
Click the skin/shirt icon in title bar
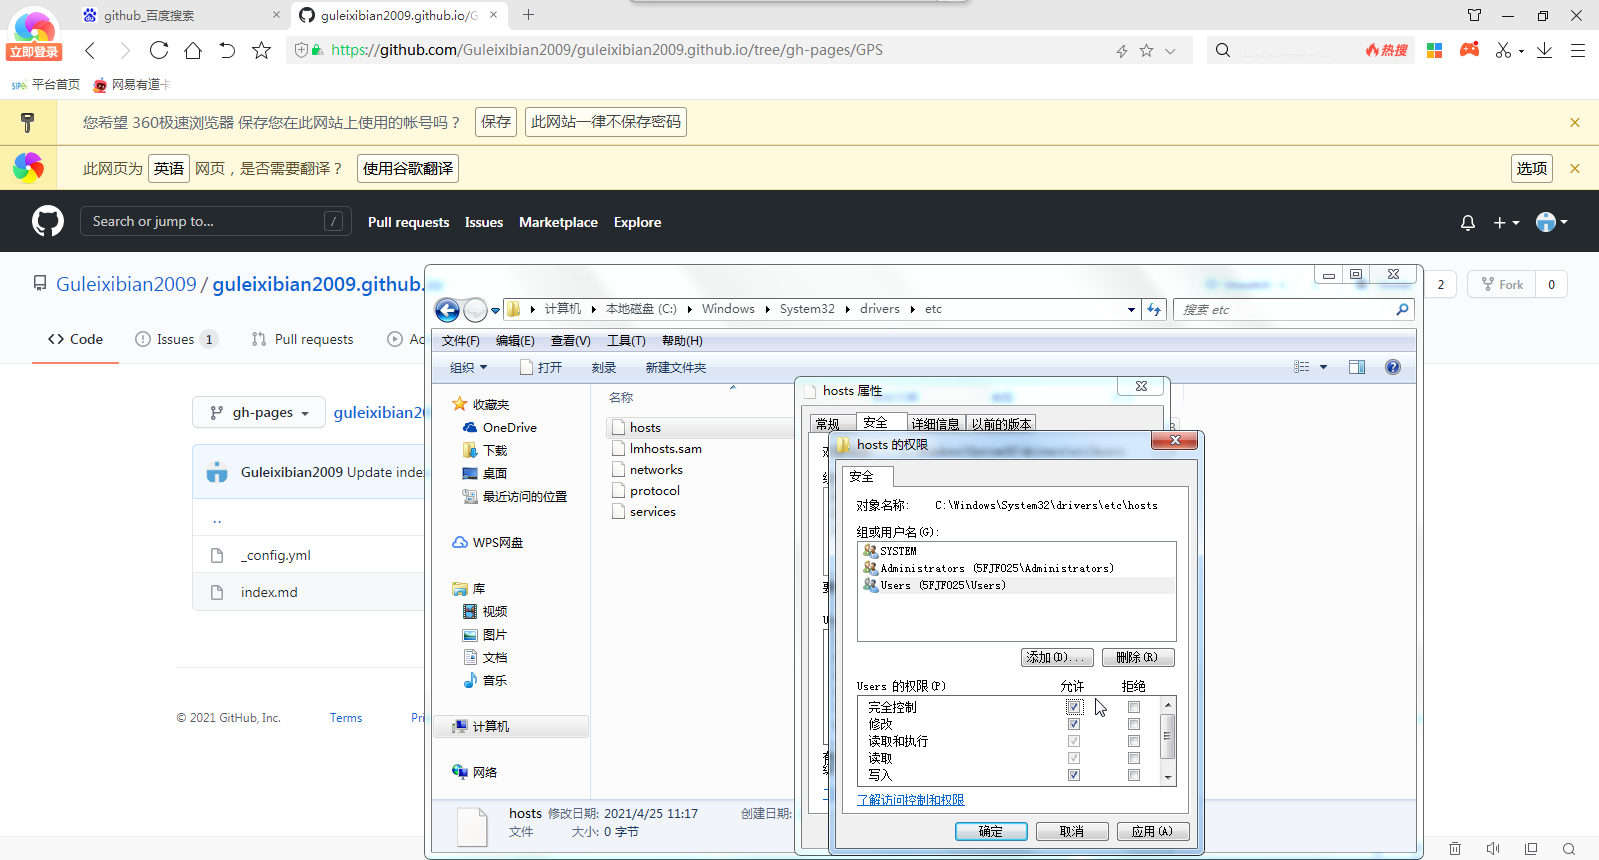(1474, 15)
